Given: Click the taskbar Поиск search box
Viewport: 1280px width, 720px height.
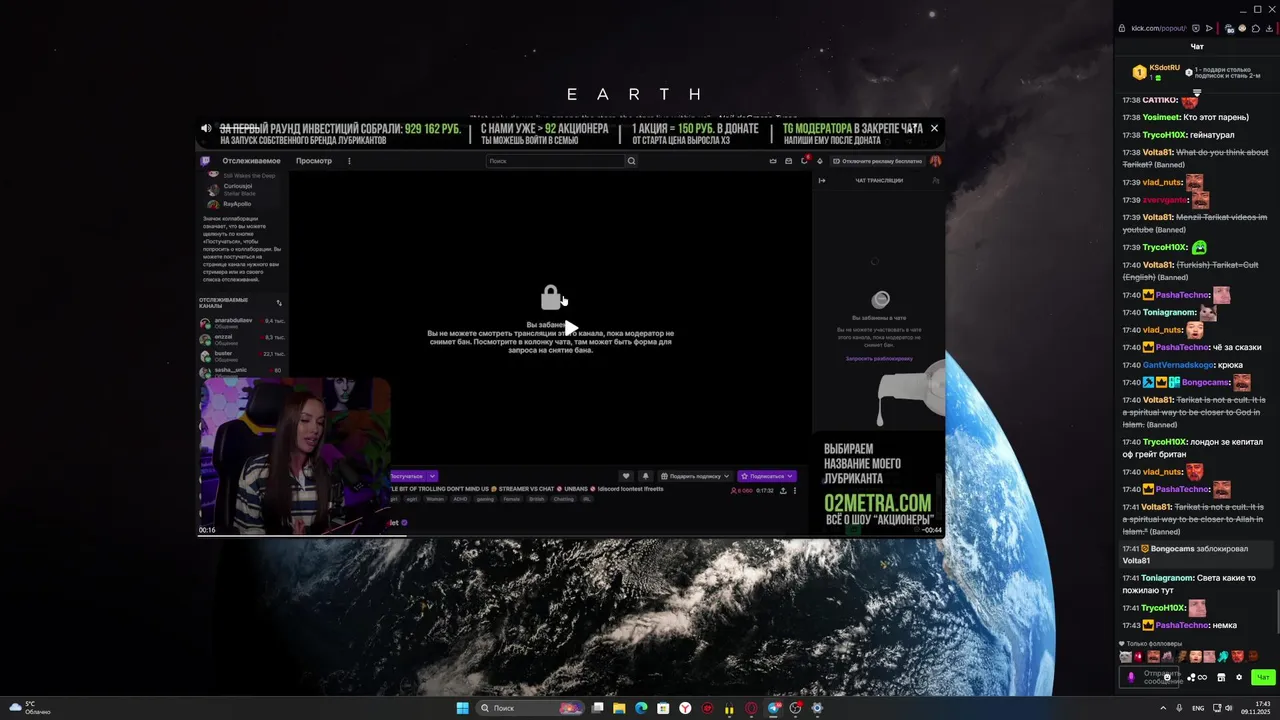Looking at the screenshot, I should coord(530,708).
